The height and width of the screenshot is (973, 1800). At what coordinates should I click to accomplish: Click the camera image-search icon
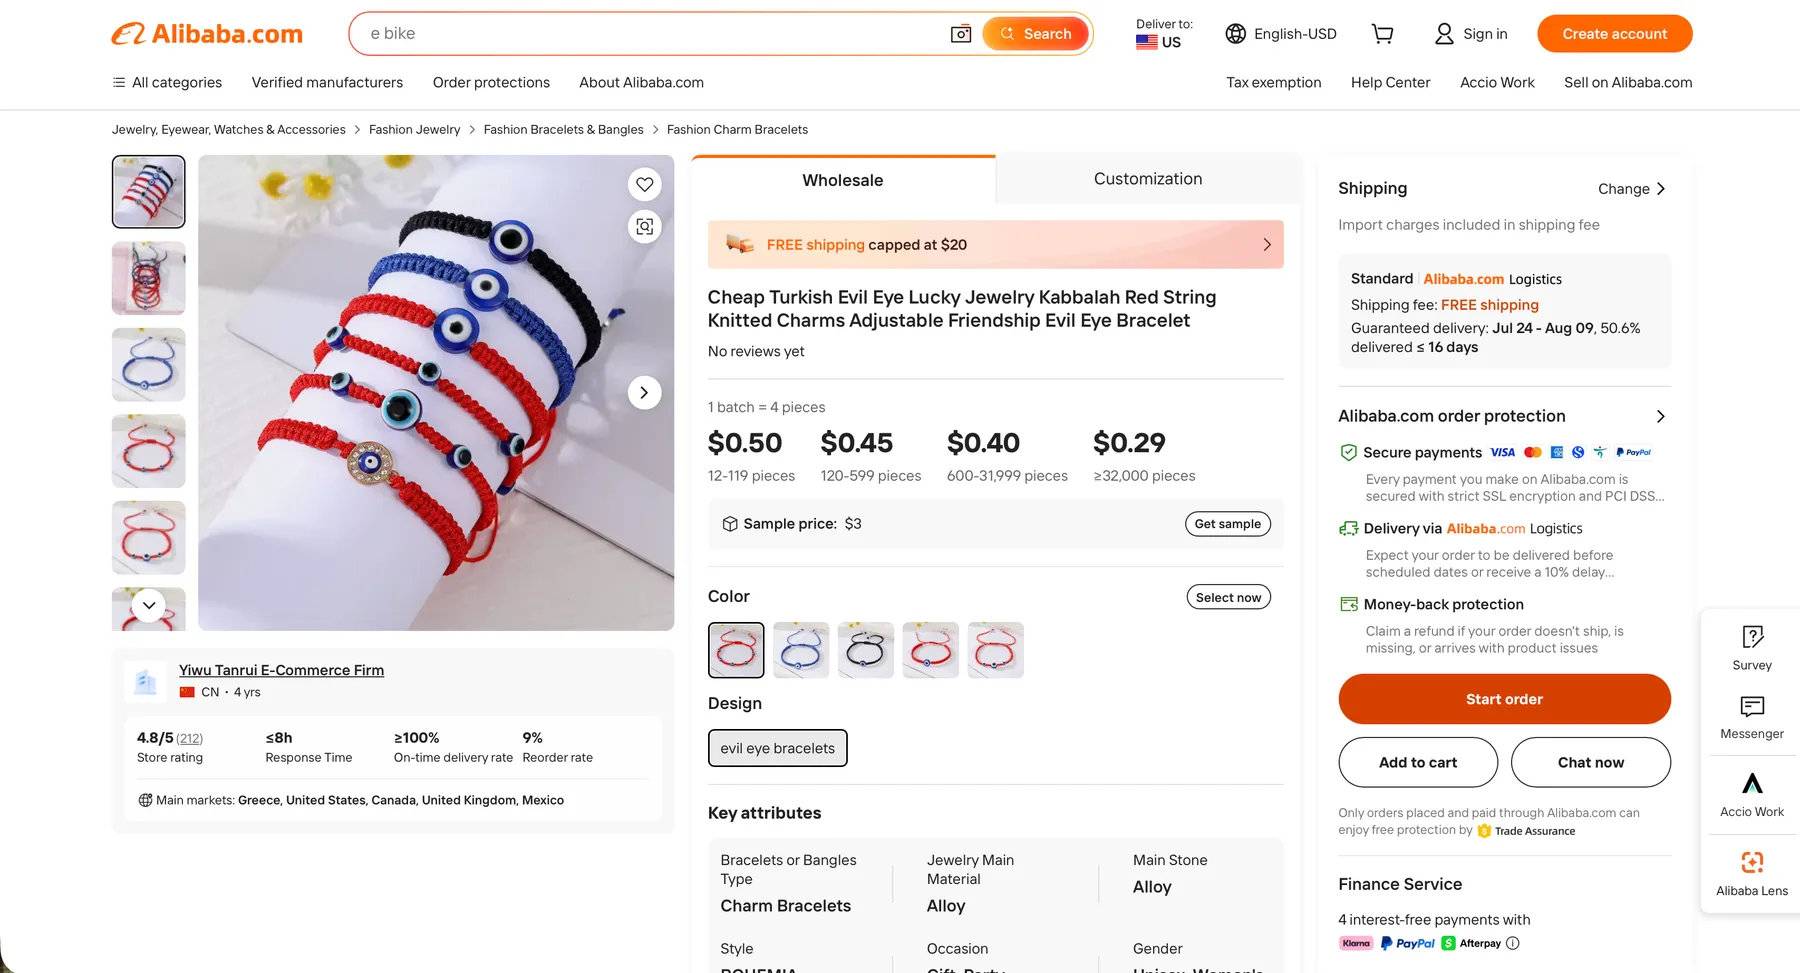pos(960,34)
